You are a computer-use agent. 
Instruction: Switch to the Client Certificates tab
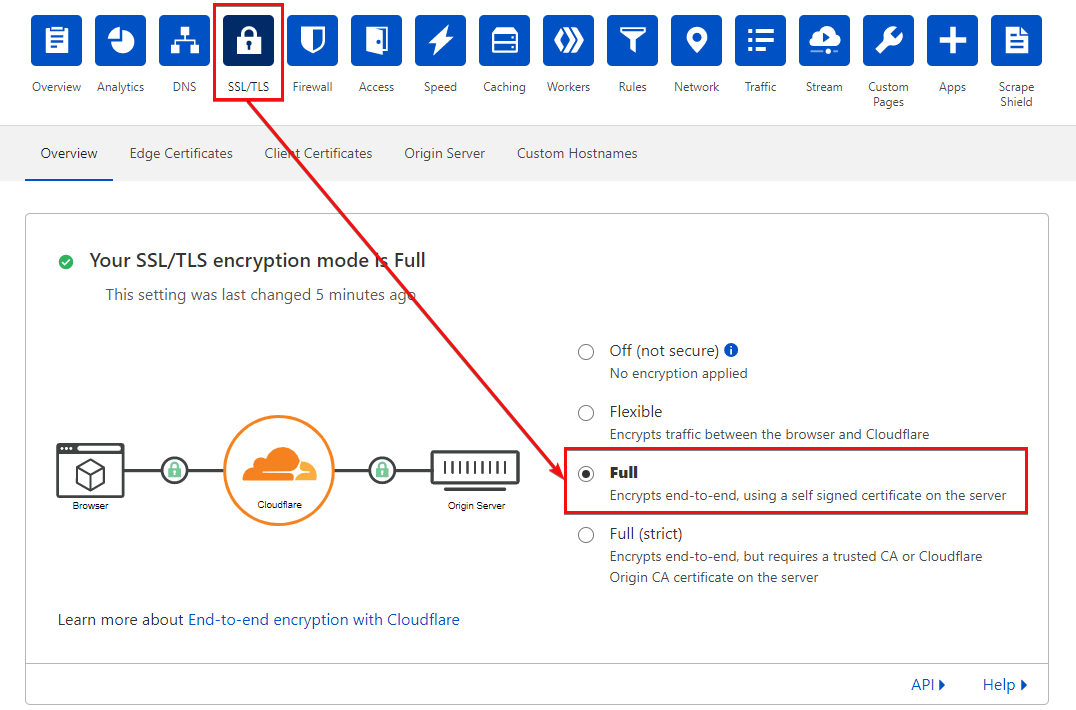[318, 154]
